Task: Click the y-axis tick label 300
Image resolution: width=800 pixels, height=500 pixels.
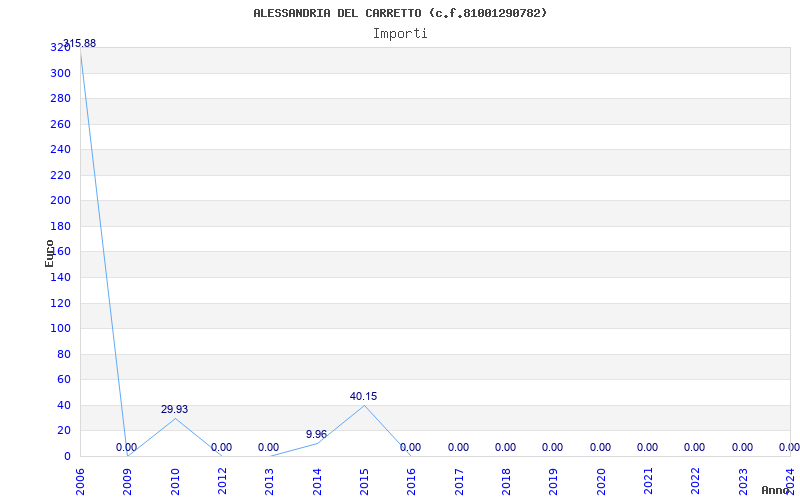Action: point(60,73)
